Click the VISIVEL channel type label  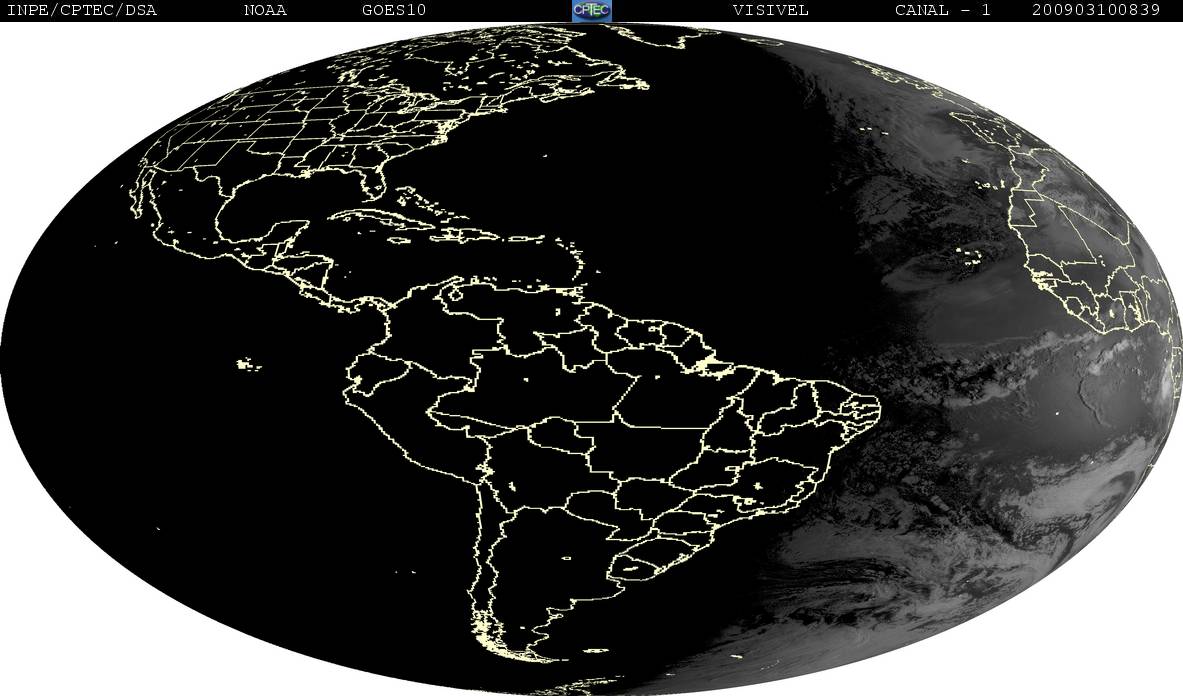(x=770, y=10)
